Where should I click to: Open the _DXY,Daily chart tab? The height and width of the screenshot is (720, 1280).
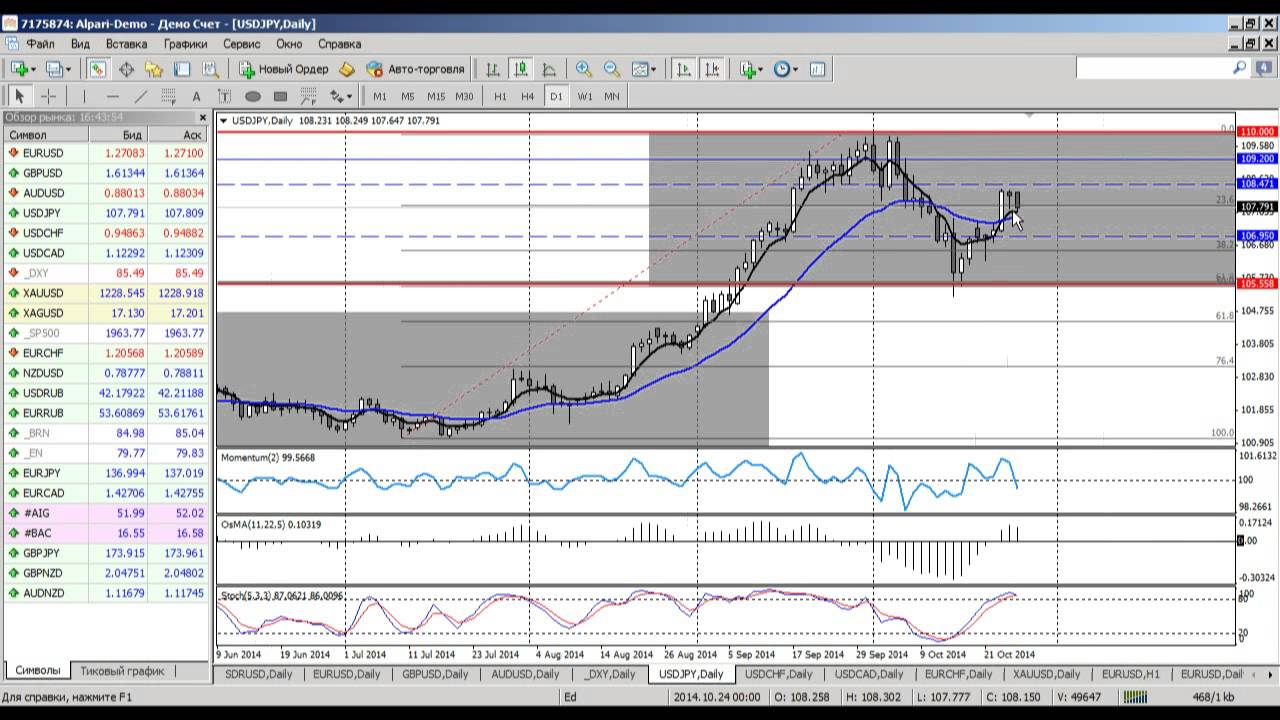pyautogui.click(x=611, y=674)
